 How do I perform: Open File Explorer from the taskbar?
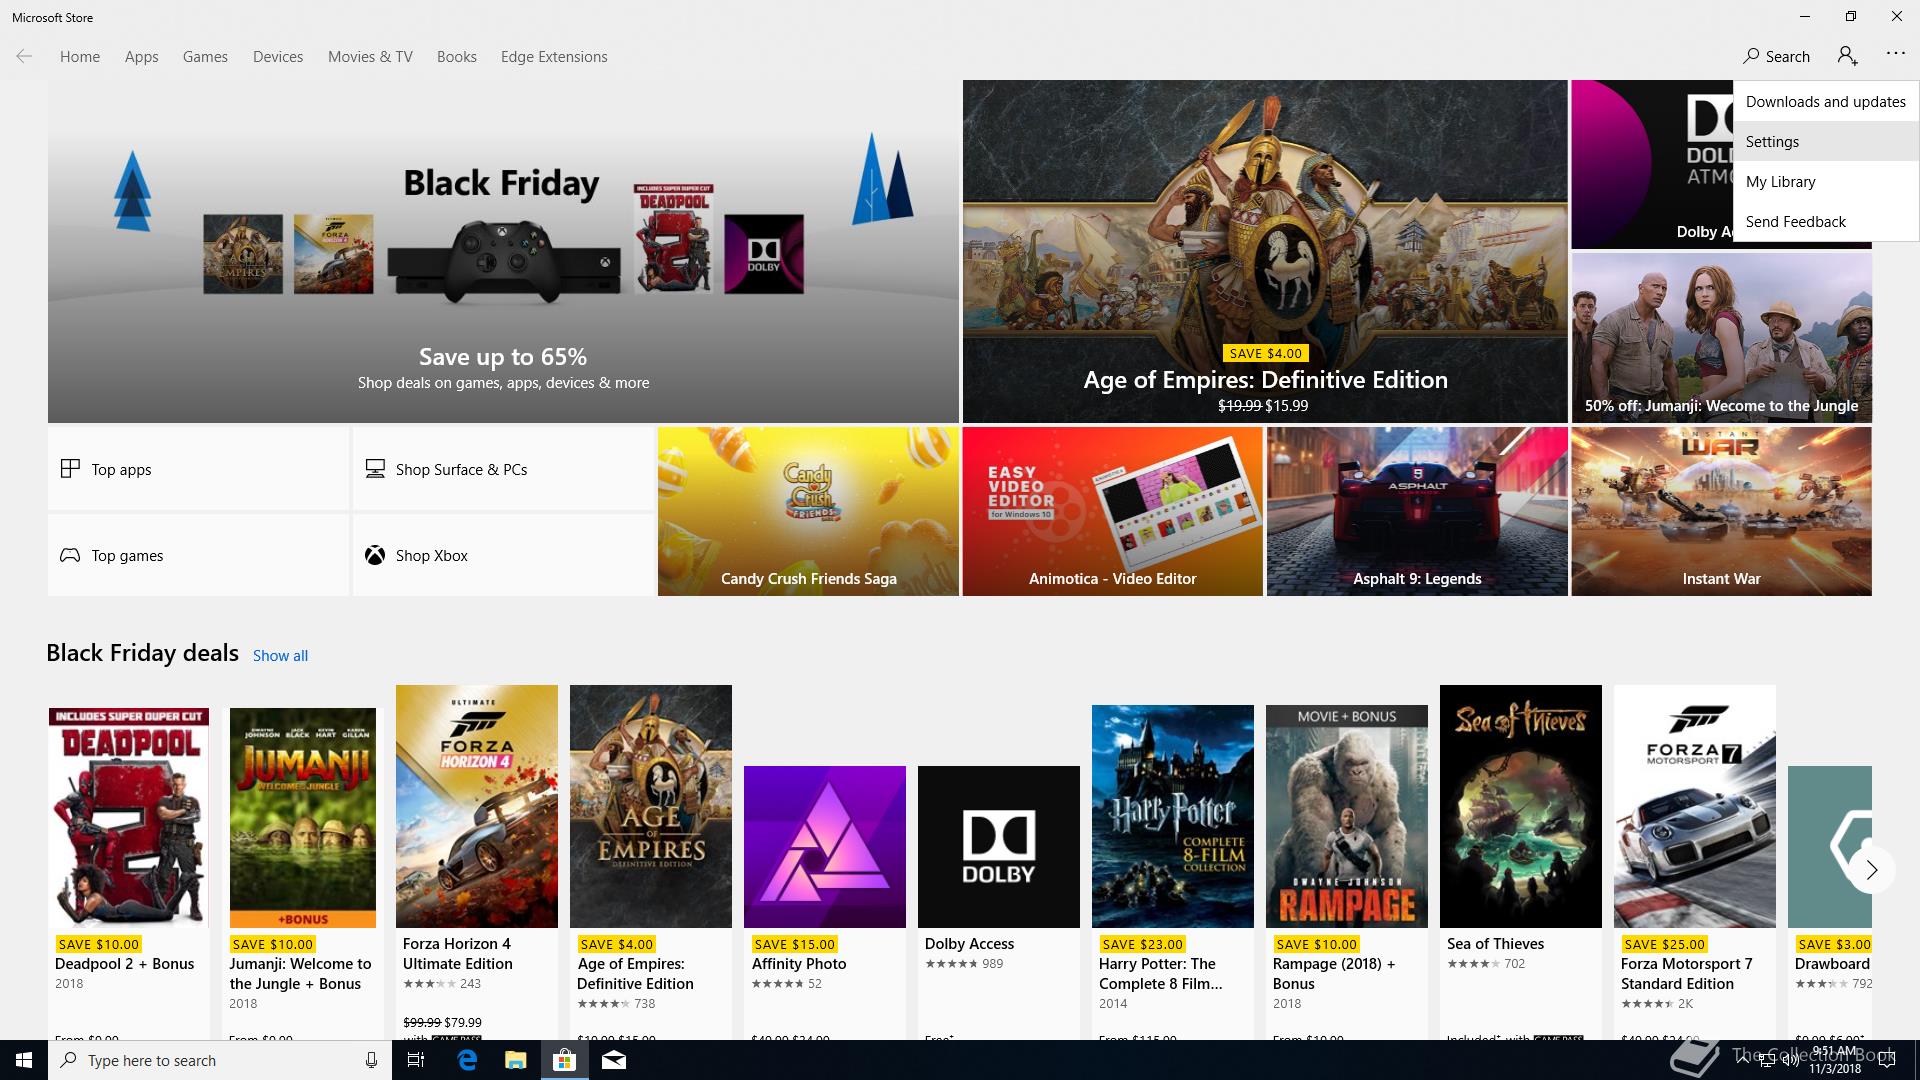pos(515,1060)
